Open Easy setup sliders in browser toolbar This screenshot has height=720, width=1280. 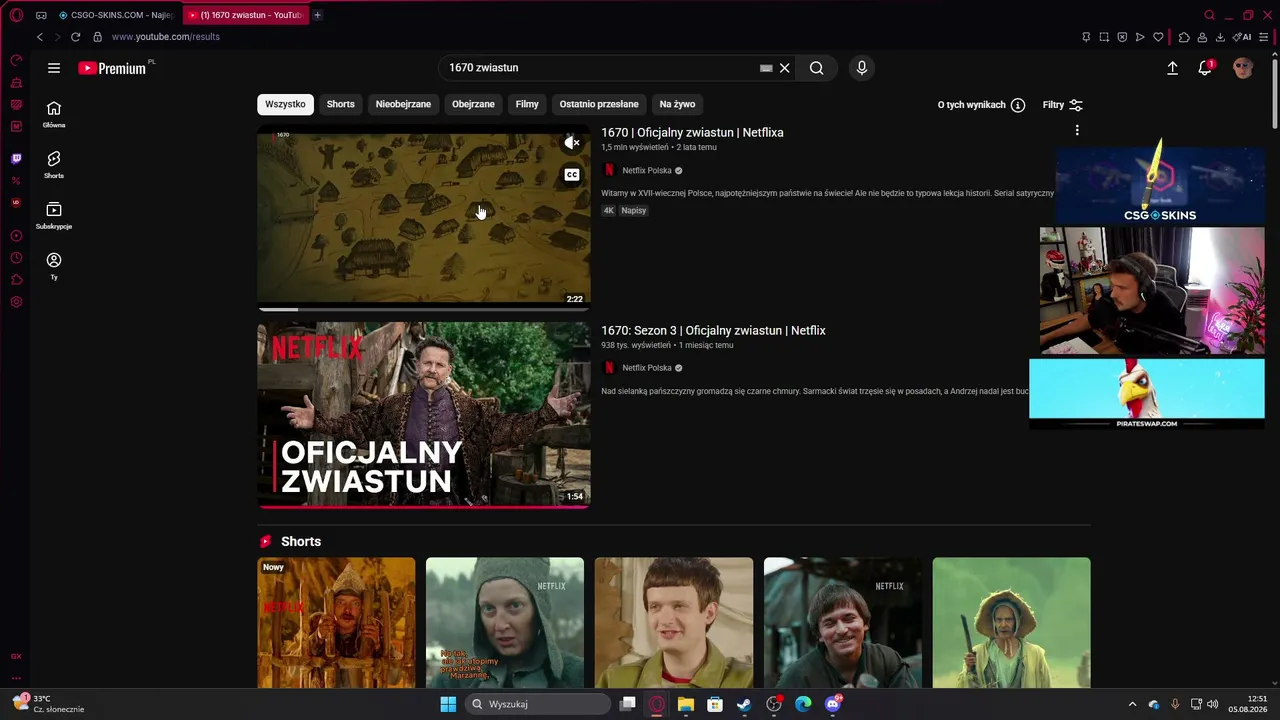[x=1264, y=37]
